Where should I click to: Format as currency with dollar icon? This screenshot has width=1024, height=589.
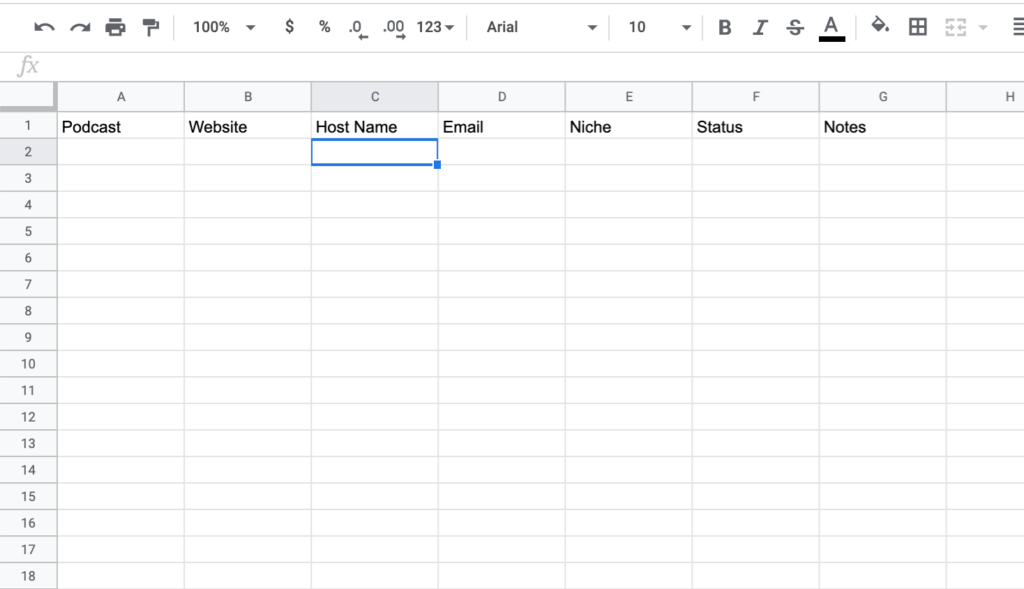(289, 27)
